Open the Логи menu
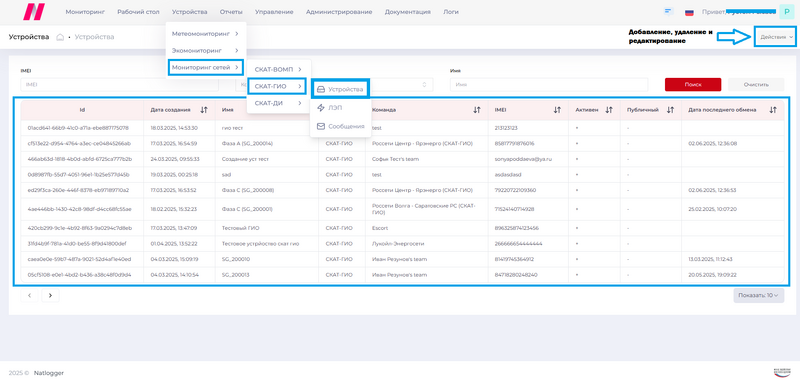The height and width of the screenshot is (383, 800). pyautogui.click(x=451, y=12)
